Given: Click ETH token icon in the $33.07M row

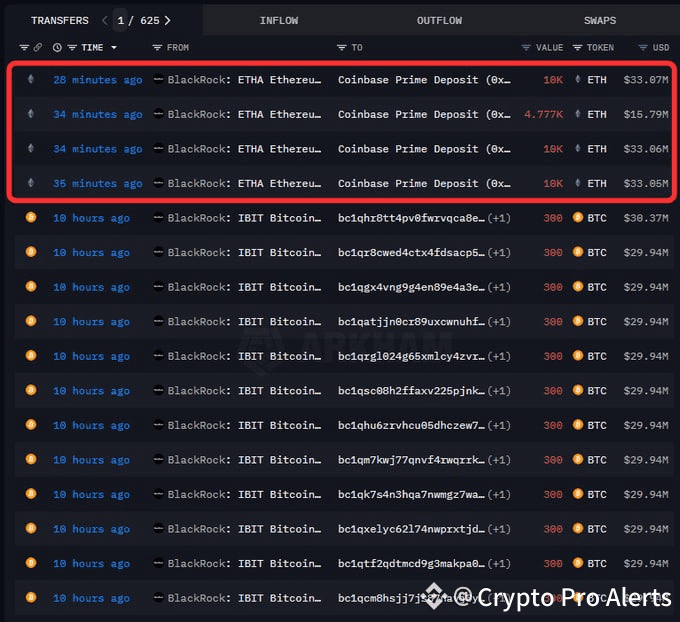Looking at the screenshot, I should [578, 79].
